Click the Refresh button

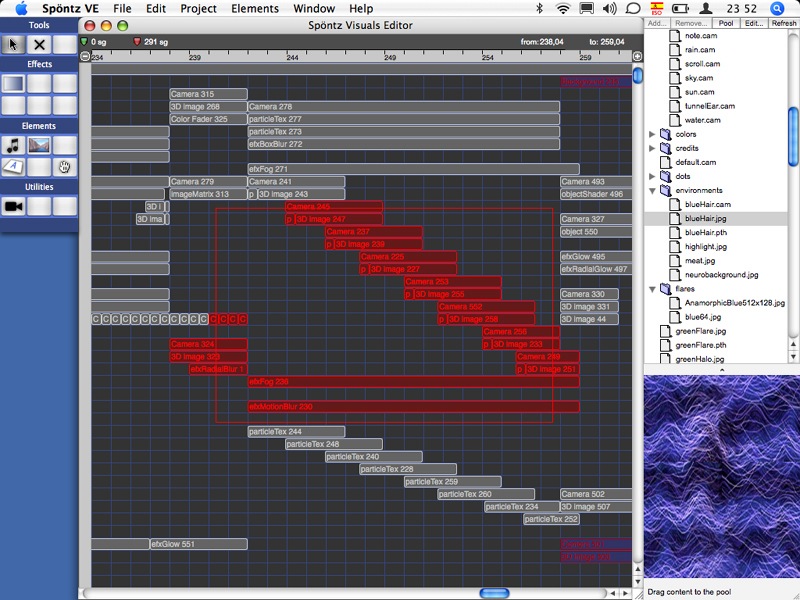click(x=783, y=23)
